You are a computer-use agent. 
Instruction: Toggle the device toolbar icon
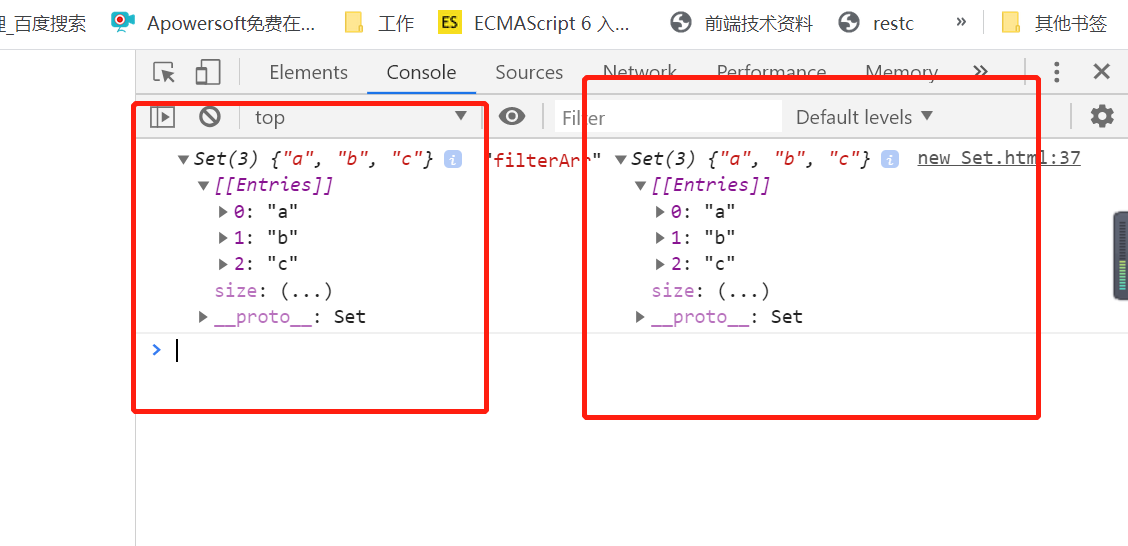pos(207,73)
